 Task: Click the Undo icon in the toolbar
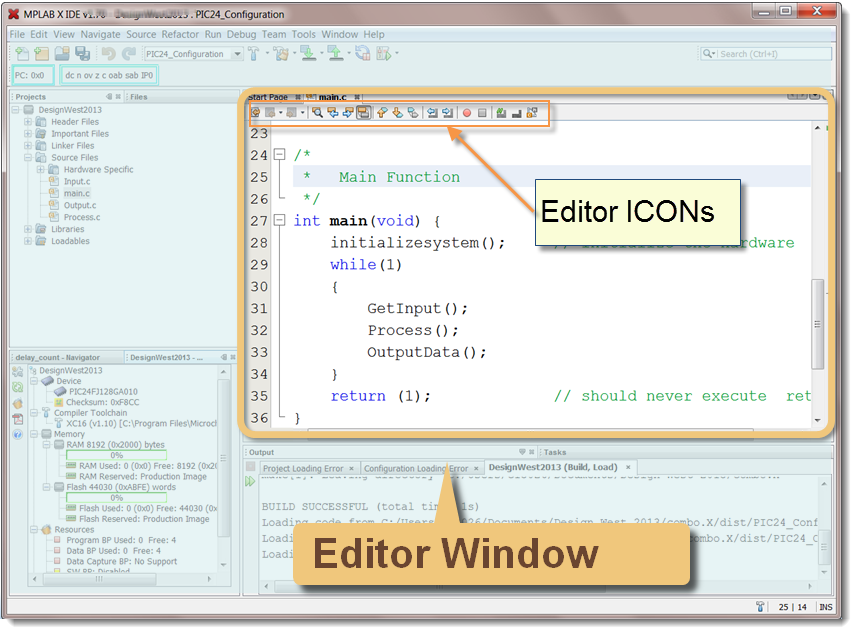click(109, 53)
